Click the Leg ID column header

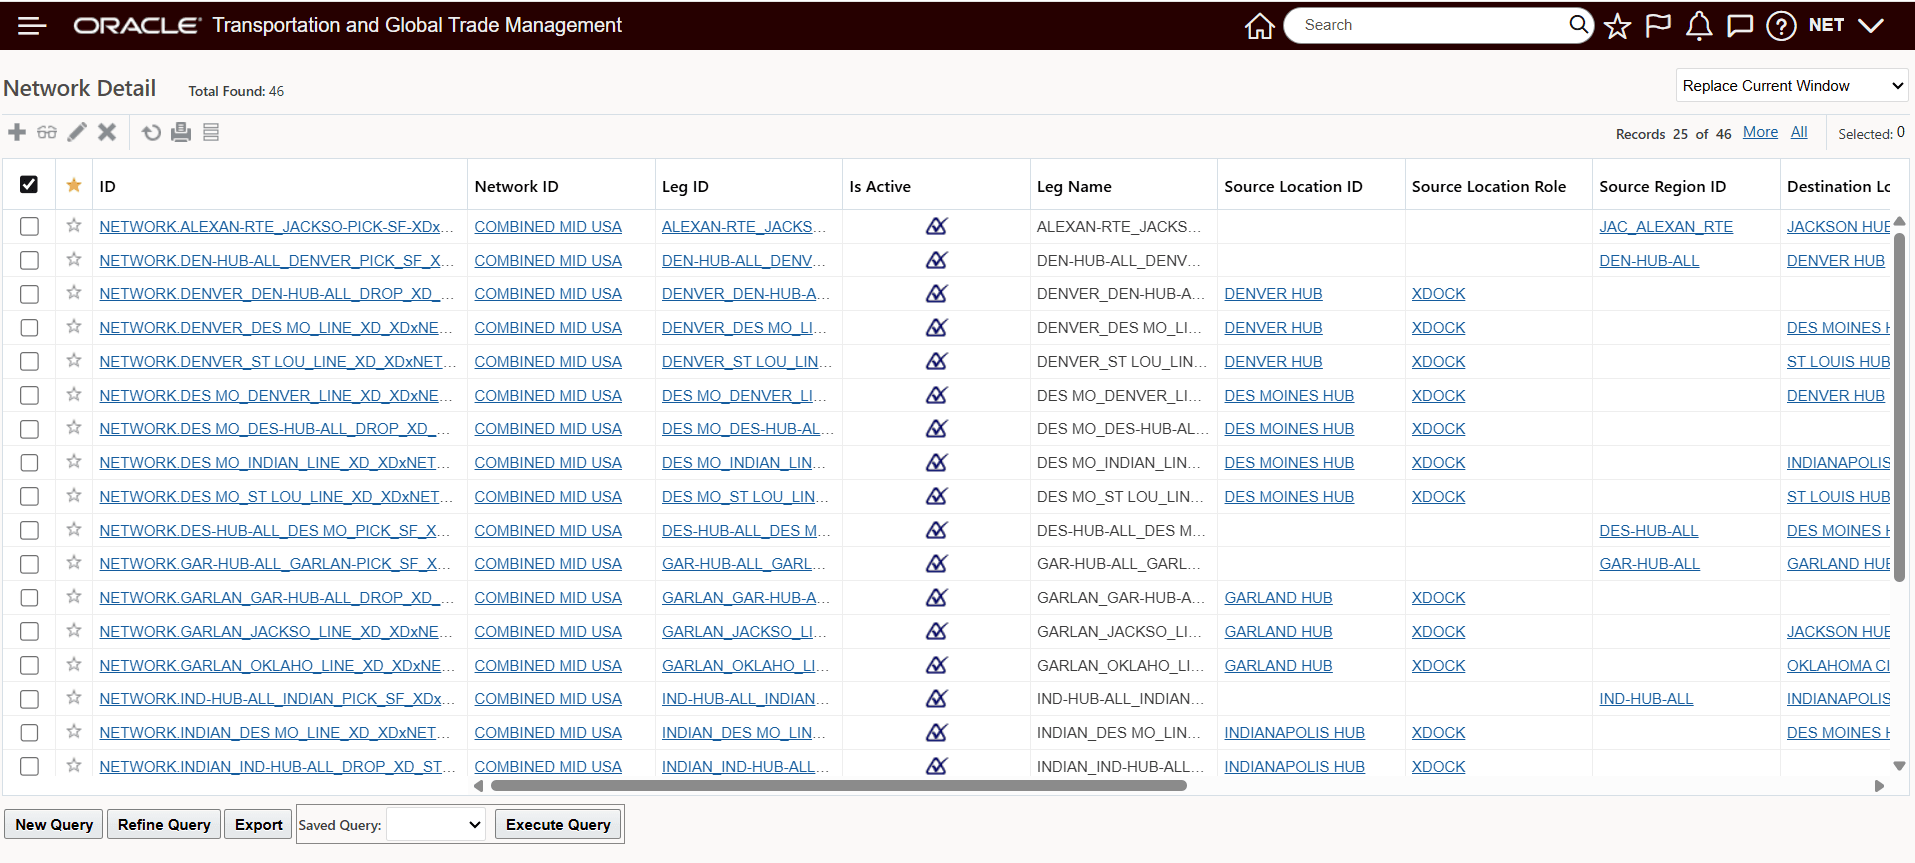pyautogui.click(x=685, y=186)
